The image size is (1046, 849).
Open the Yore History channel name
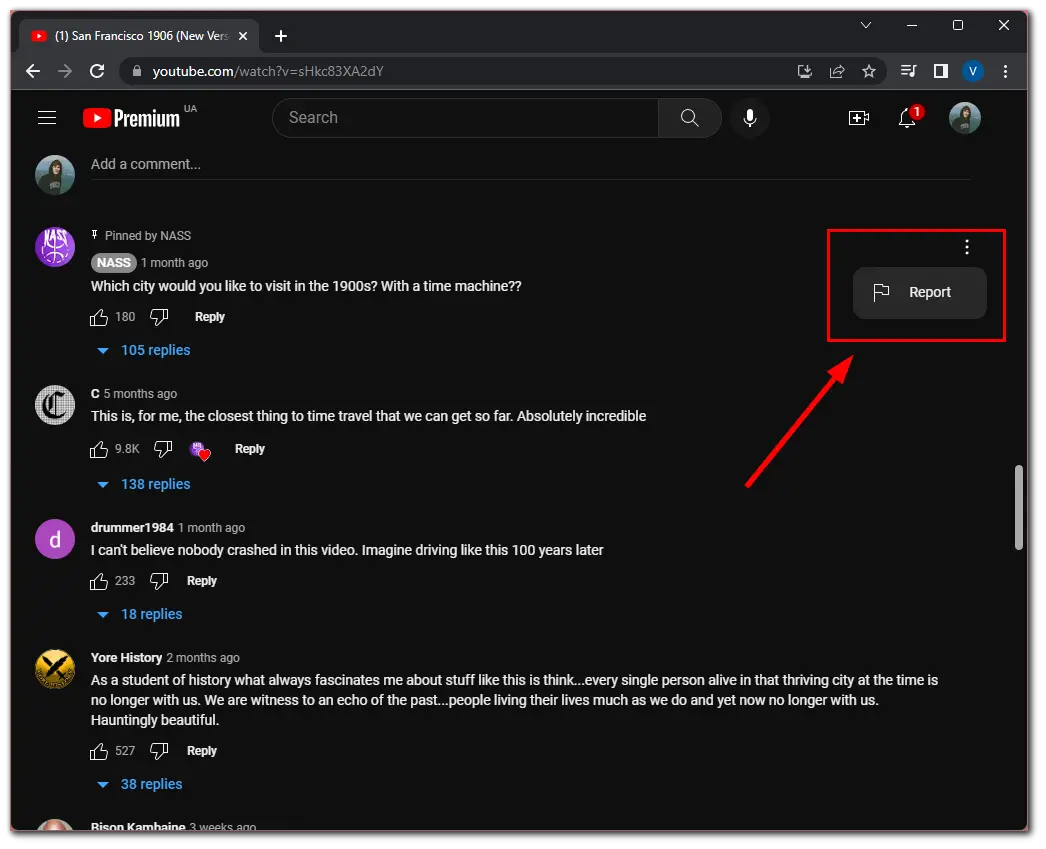coord(126,658)
